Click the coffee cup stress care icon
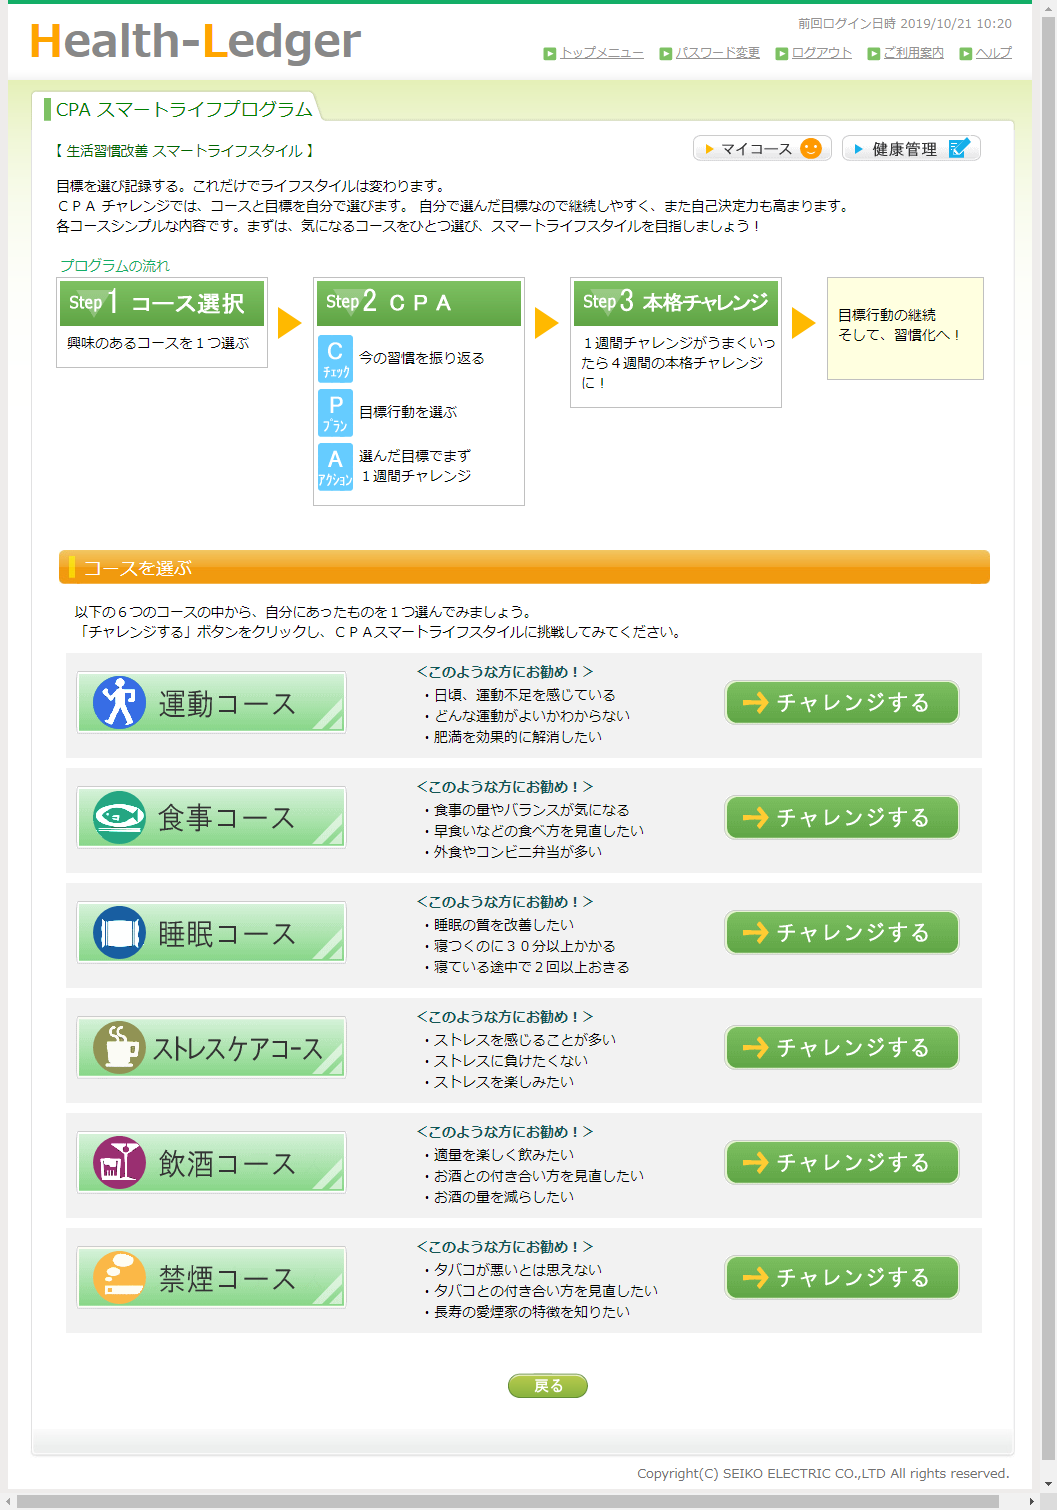This screenshot has width=1057, height=1510. click(x=119, y=1047)
